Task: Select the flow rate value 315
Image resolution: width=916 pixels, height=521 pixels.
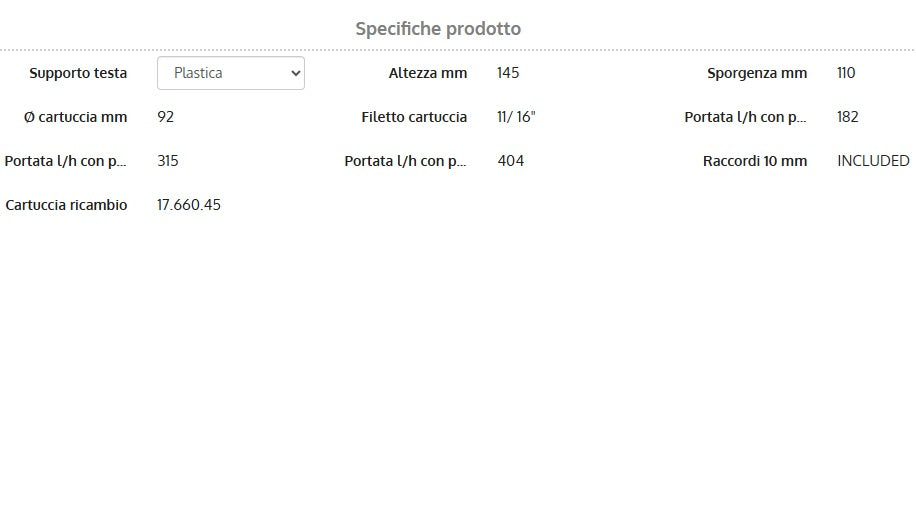Action: click(x=168, y=161)
